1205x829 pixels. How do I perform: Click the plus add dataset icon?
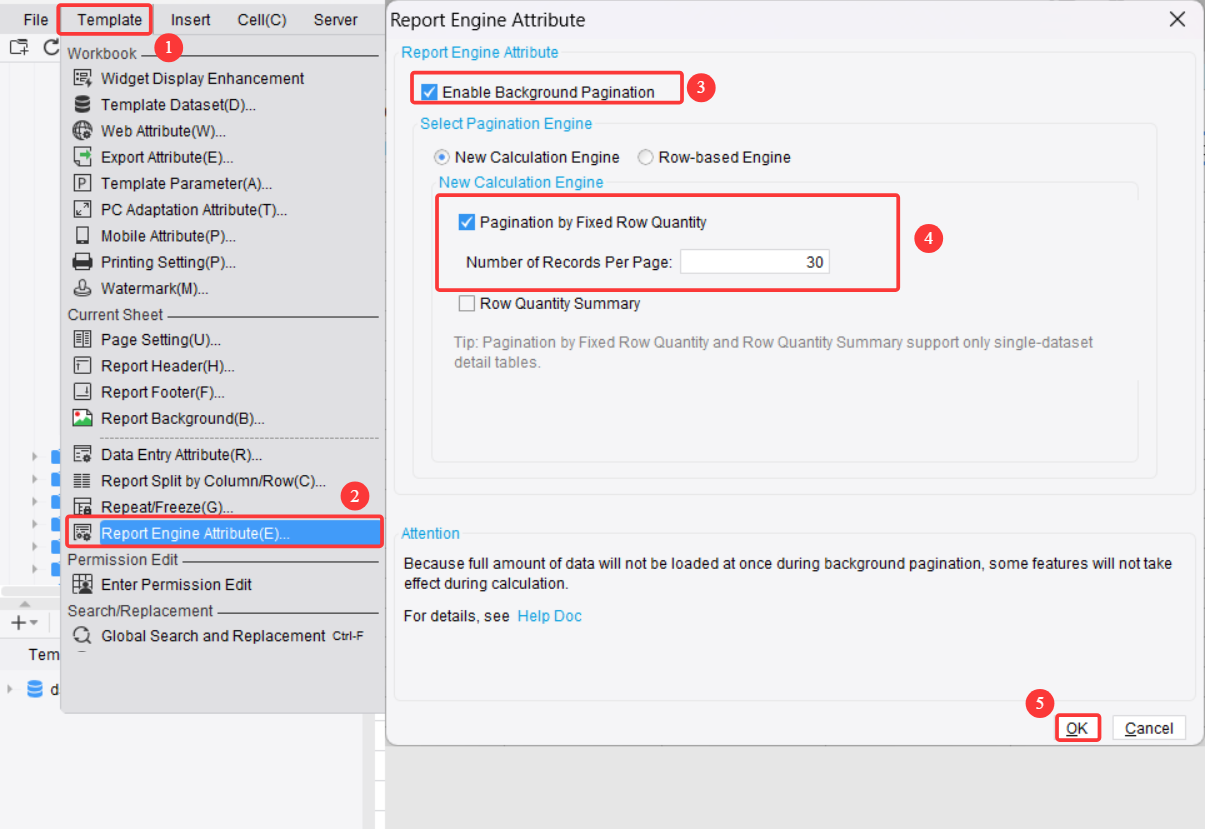[17, 622]
